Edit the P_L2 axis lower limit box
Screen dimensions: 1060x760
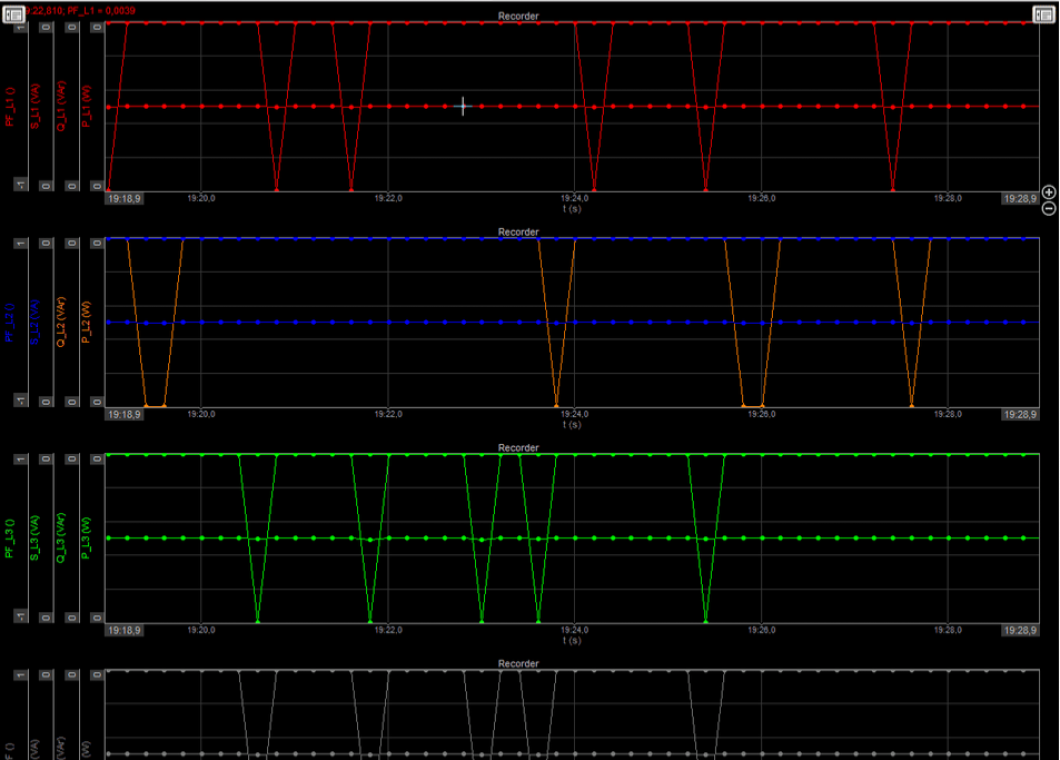[97, 402]
